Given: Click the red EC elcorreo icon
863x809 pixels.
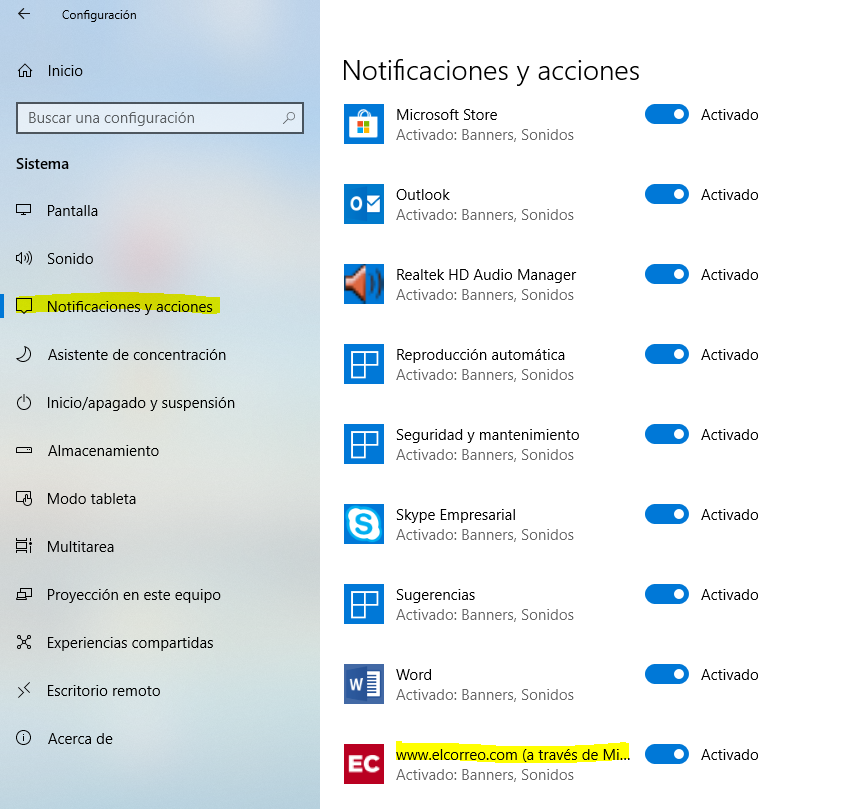Looking at the screenshot, I should pos(364,764).
